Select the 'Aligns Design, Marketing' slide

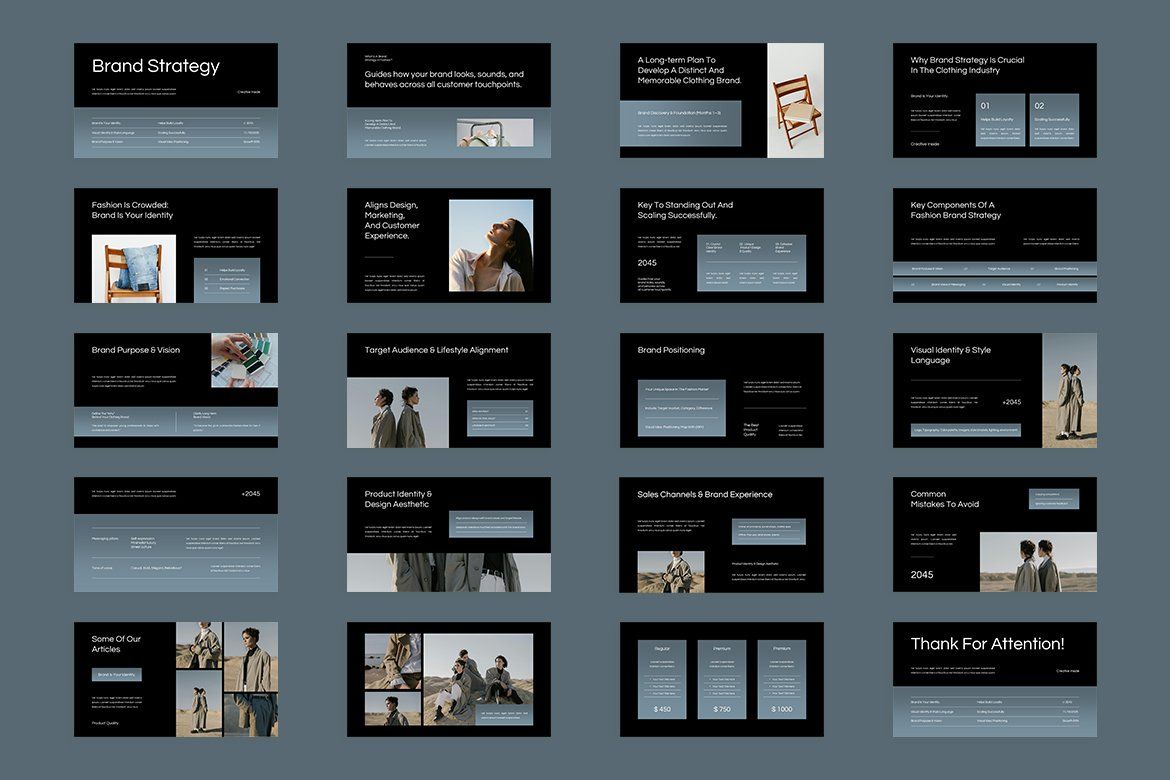[x=448, y=246]
